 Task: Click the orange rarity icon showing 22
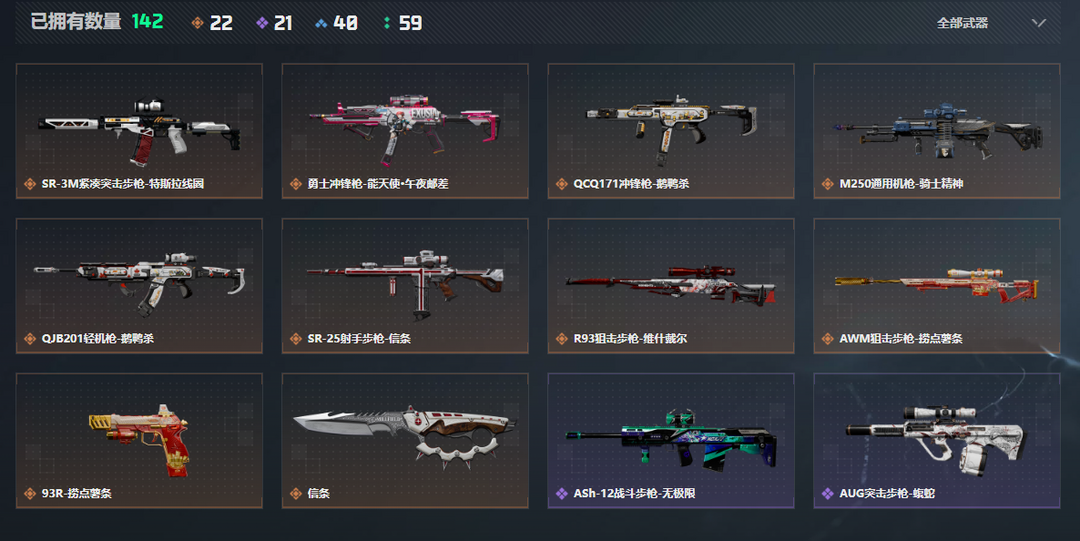coord(197,23)
